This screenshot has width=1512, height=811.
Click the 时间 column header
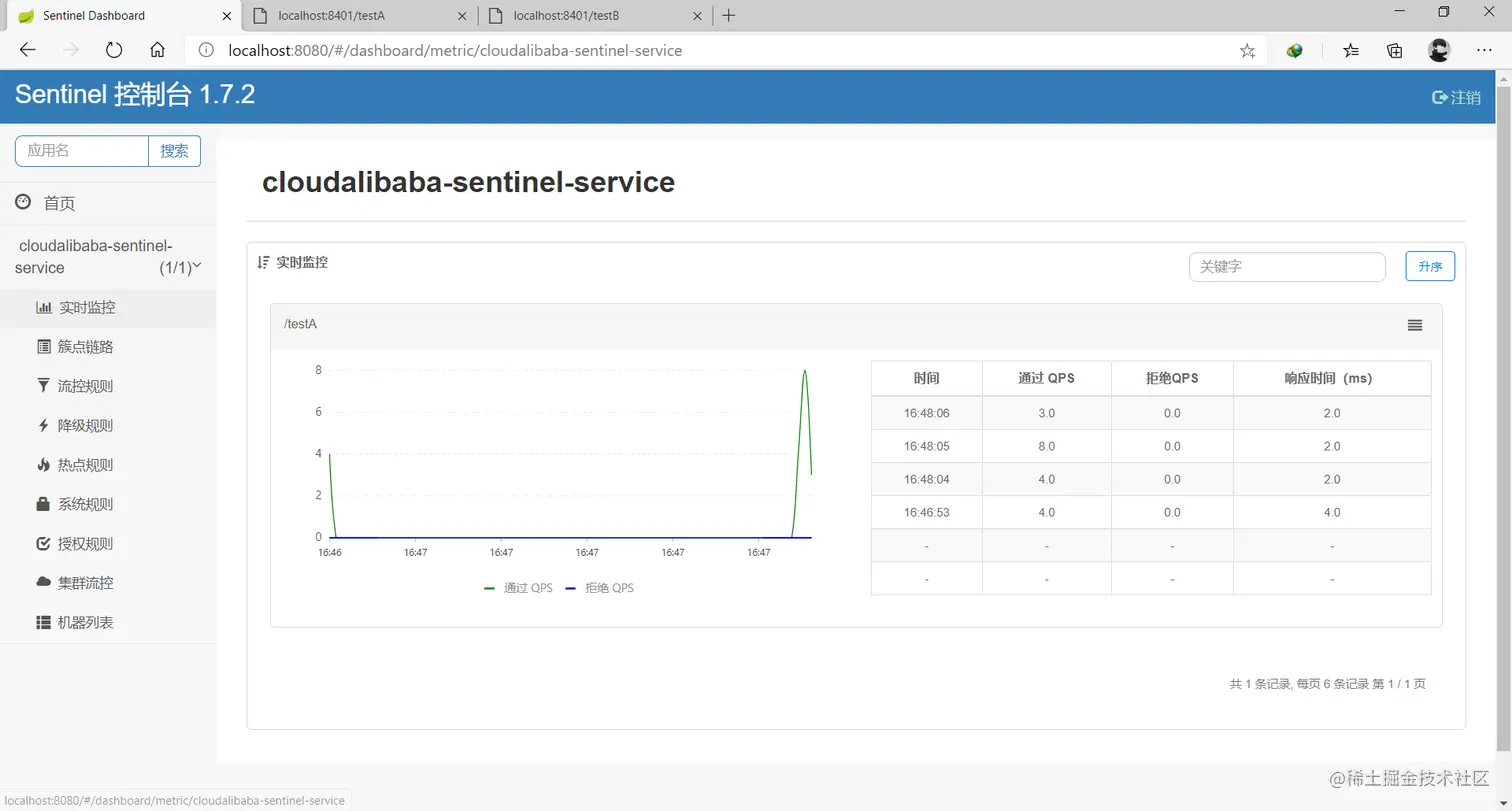[x=927, y=379]
